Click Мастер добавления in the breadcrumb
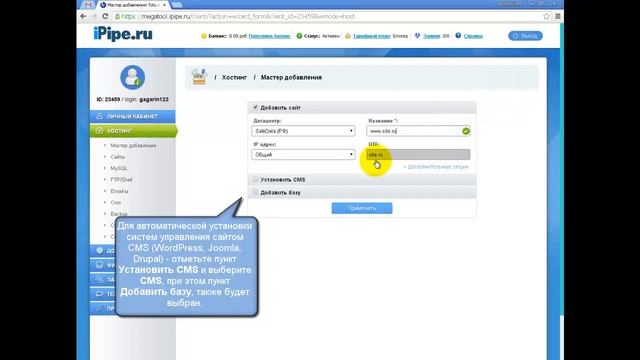 point(291,77)
